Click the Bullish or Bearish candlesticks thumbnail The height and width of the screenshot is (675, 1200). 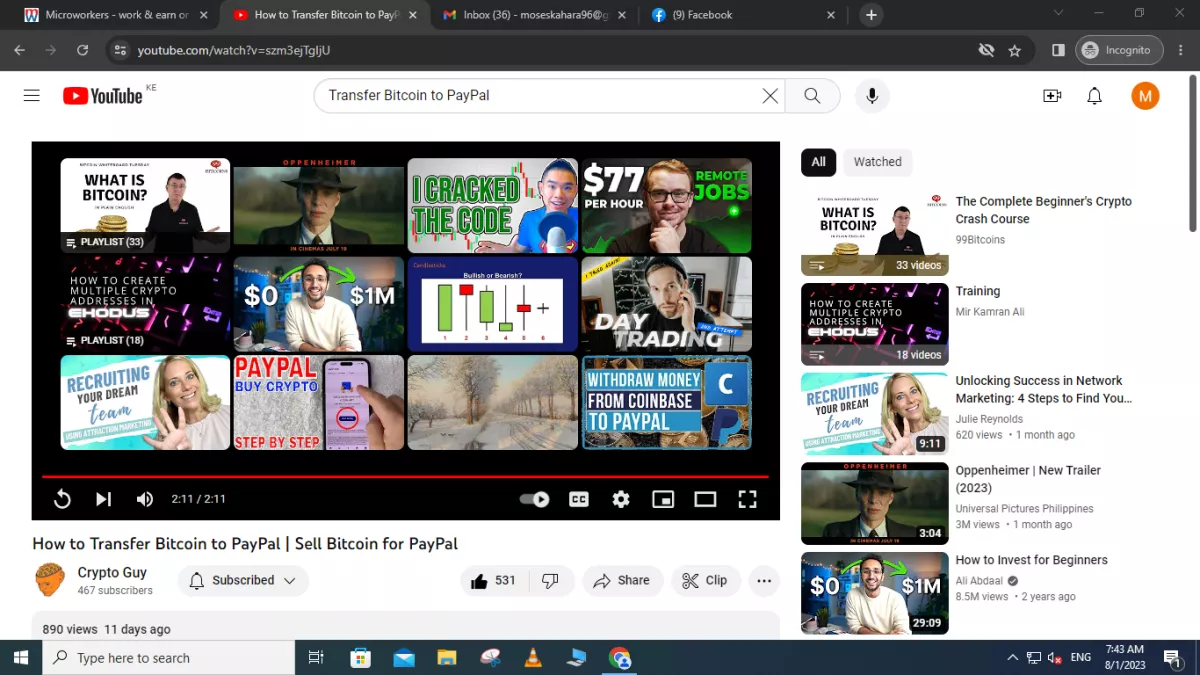[x=493, y=304]
